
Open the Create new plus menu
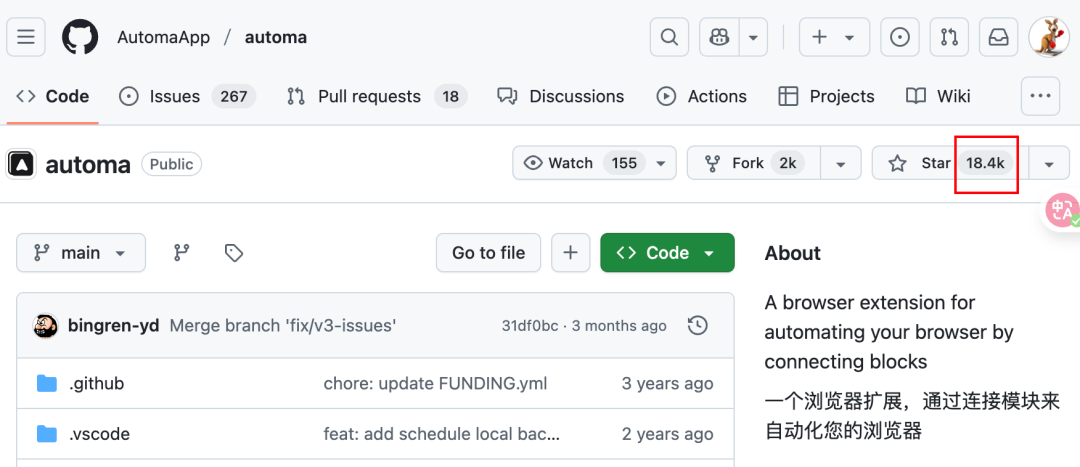834,37
